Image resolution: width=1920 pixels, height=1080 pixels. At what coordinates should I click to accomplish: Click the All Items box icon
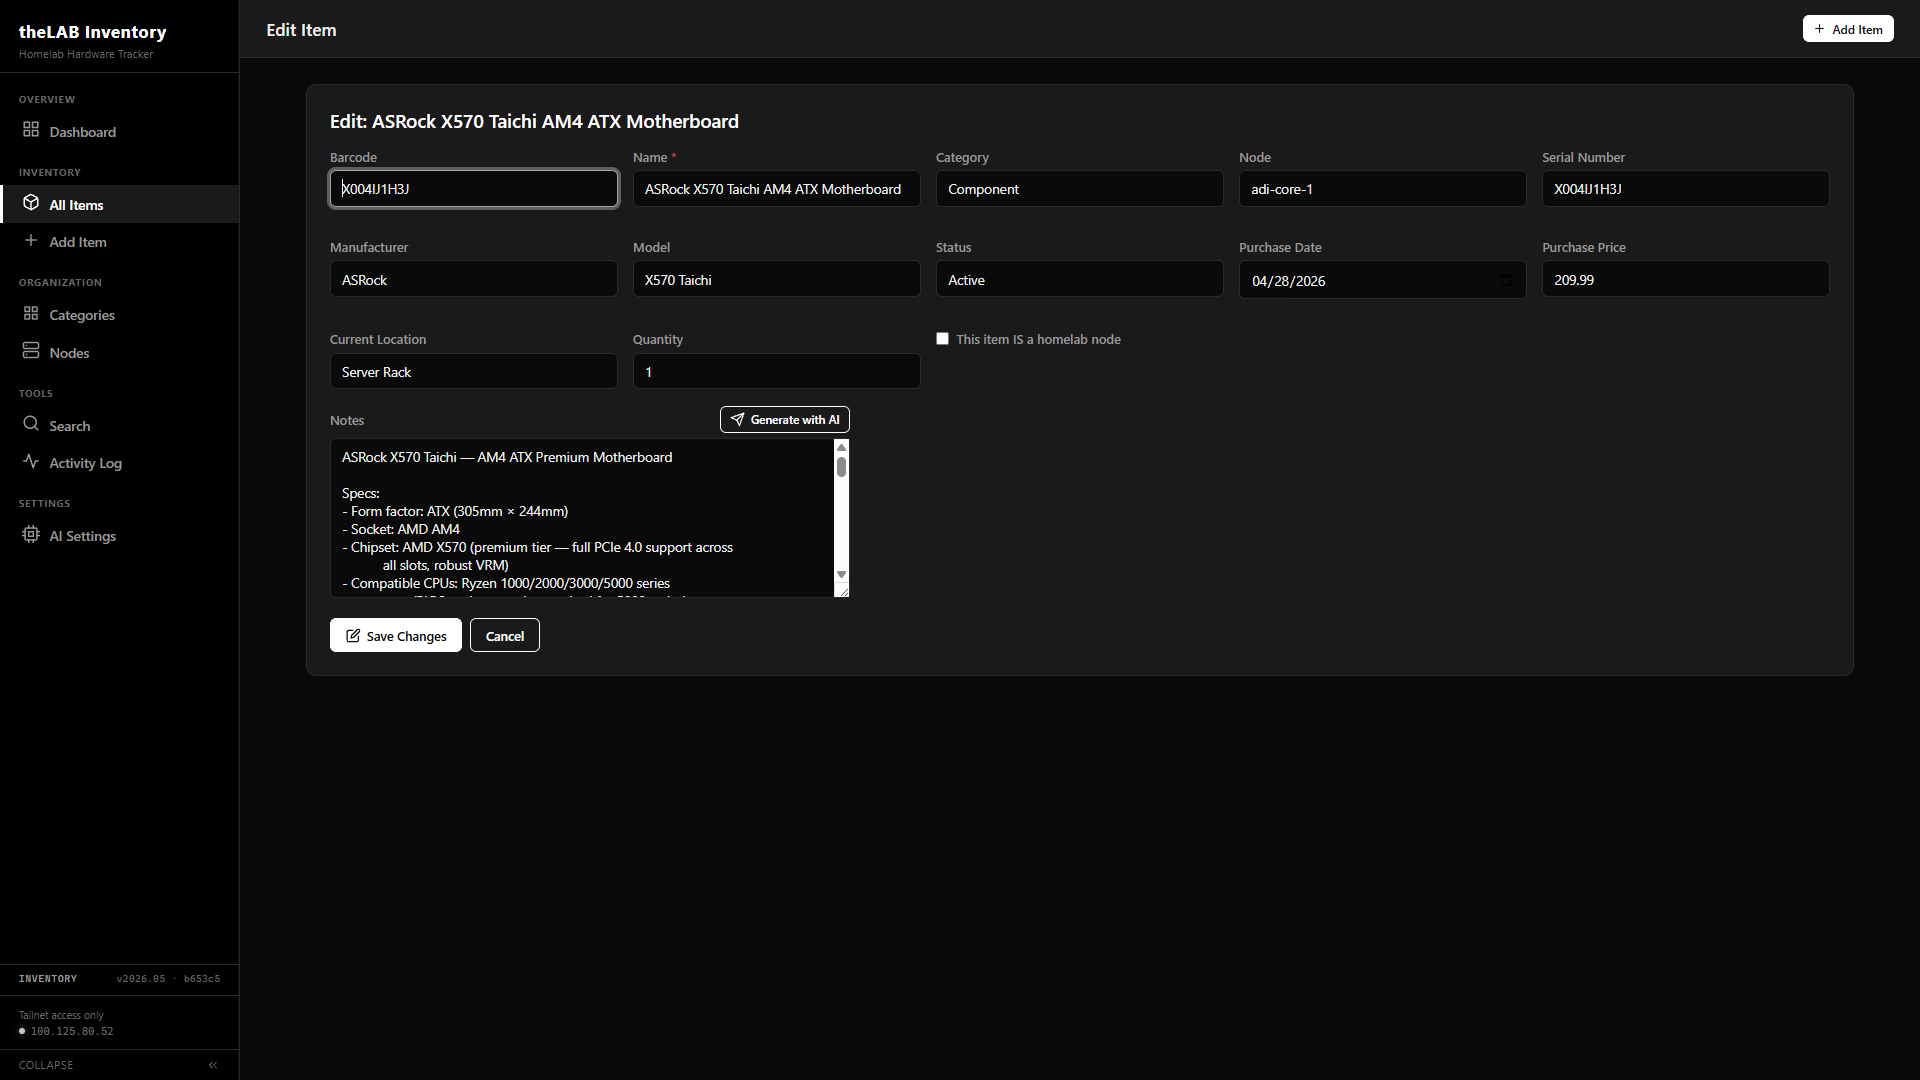(x=31, y=203)
